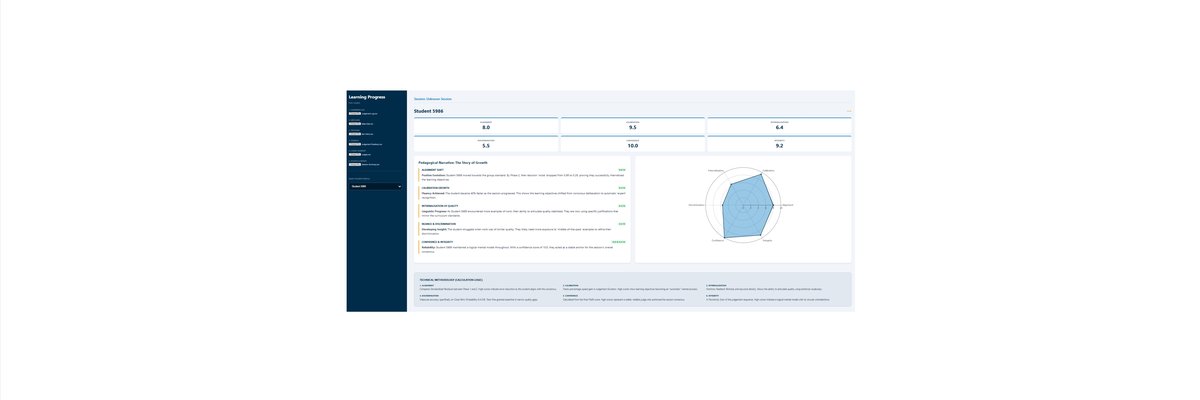Click the third file browse button in sidebar
Screen dimensions: 1200x400
pyautogui.click(x=354, y=133)
